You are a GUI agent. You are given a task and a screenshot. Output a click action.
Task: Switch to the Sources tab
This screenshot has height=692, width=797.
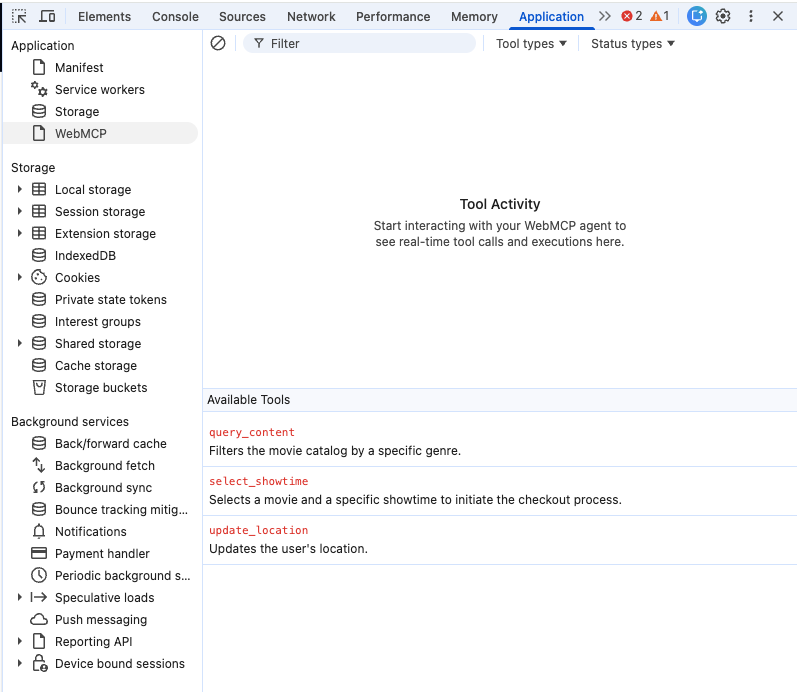(242, 17)
